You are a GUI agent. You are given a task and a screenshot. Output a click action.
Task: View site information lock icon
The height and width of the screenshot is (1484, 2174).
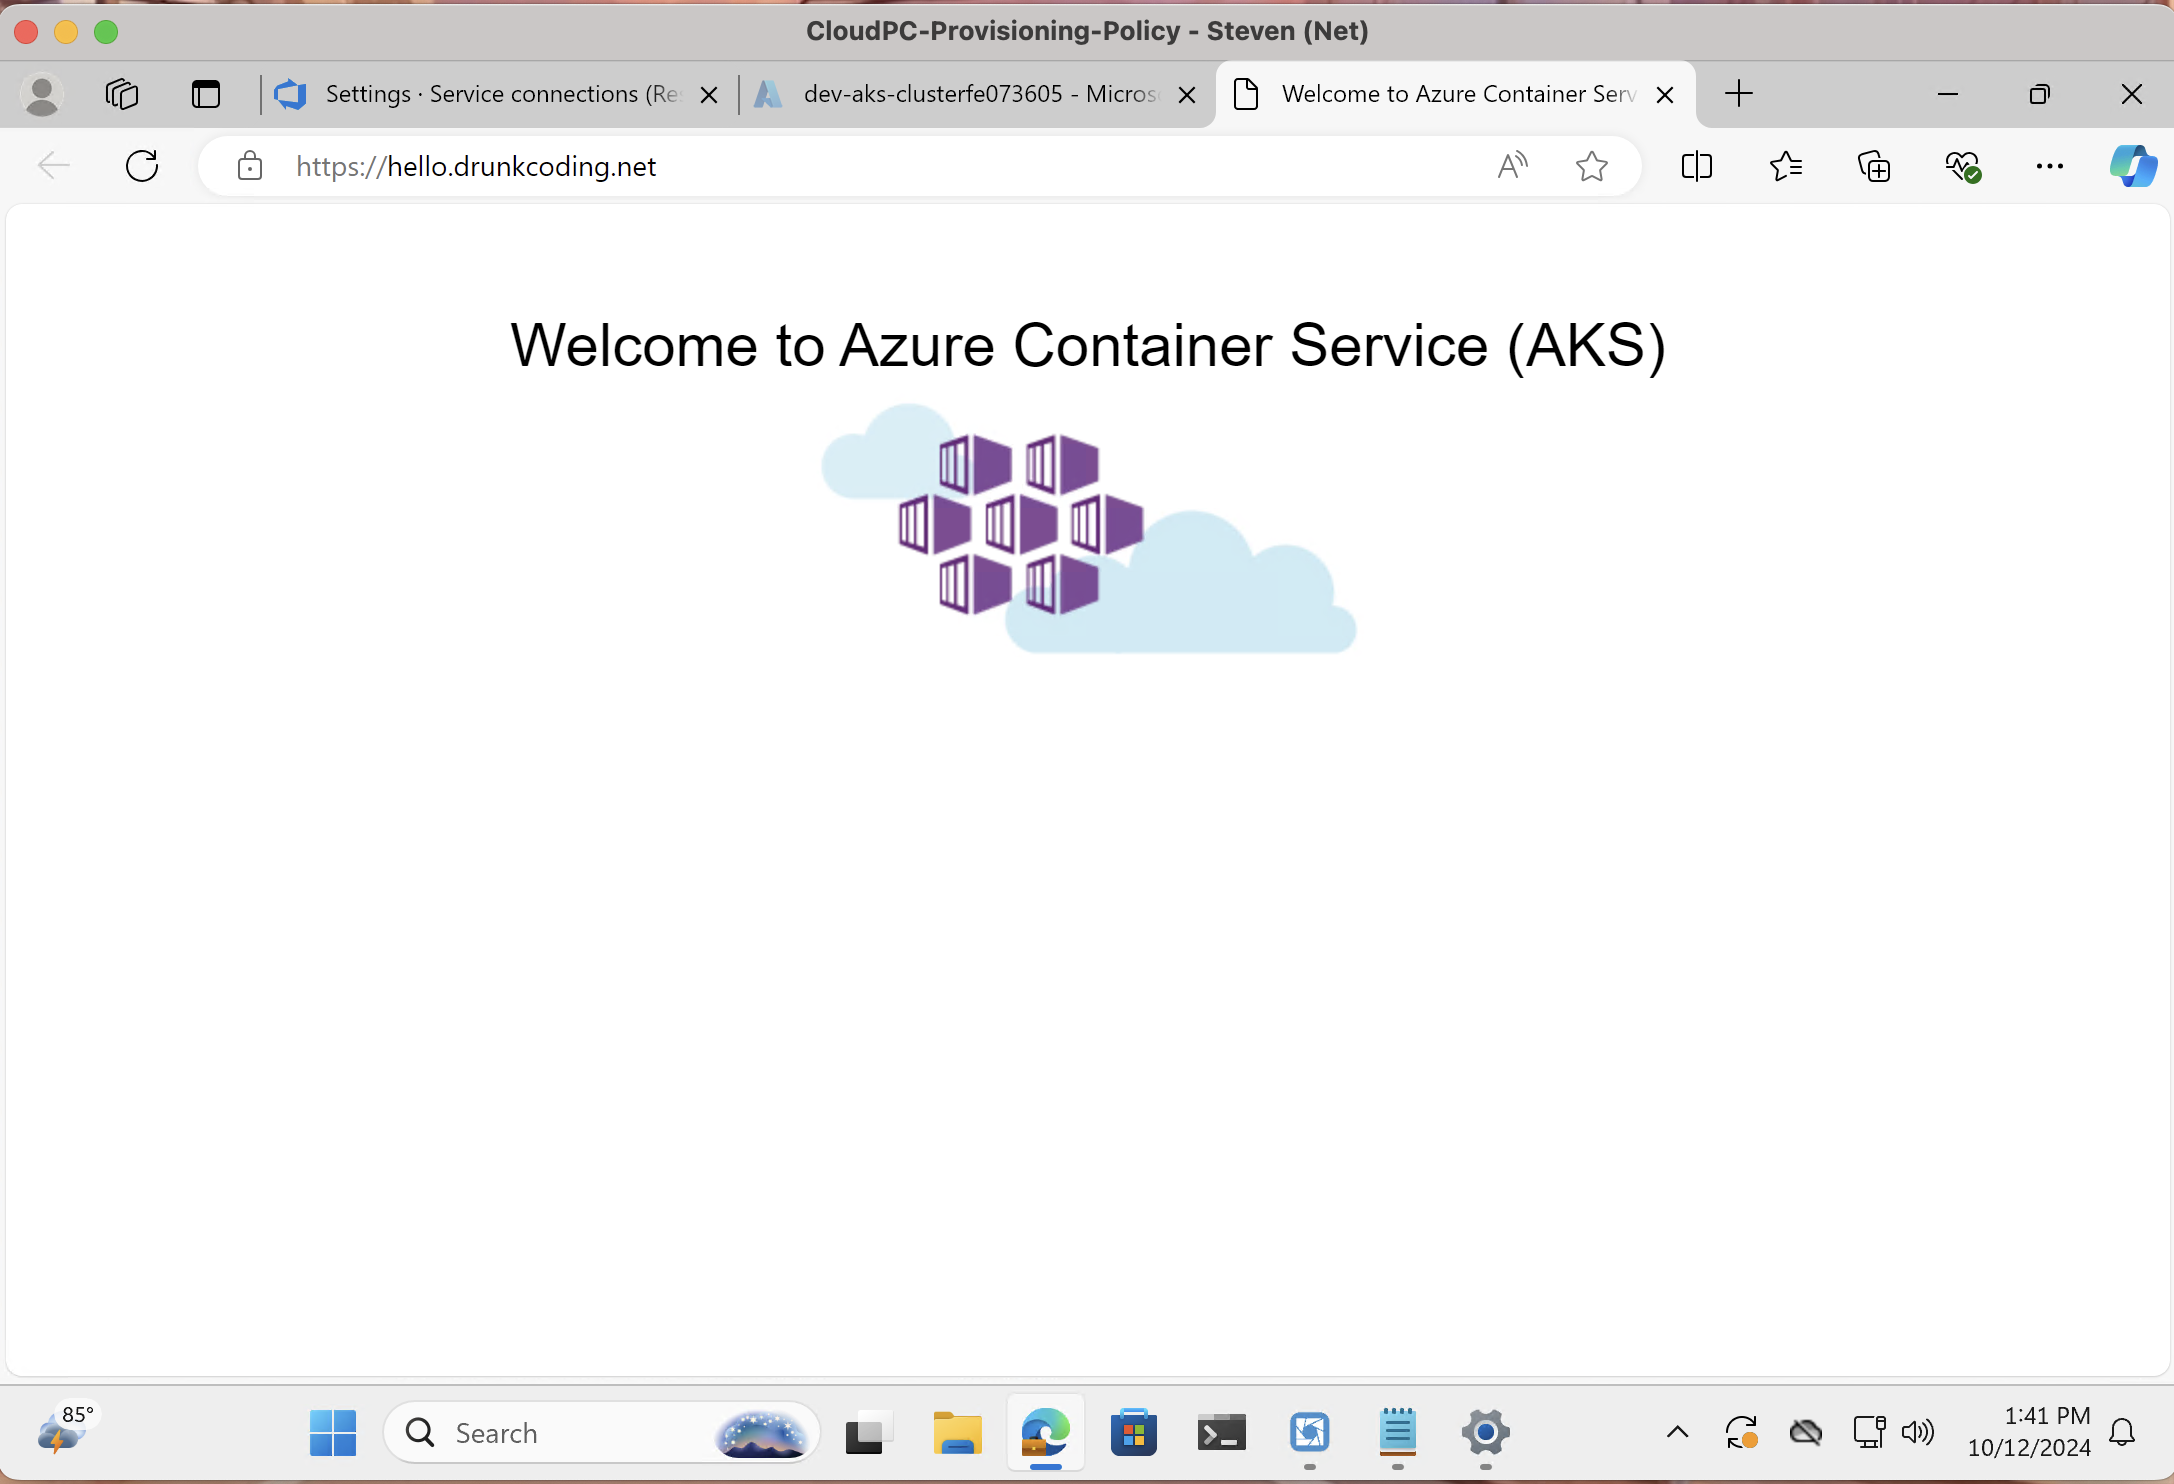(250, 166)
